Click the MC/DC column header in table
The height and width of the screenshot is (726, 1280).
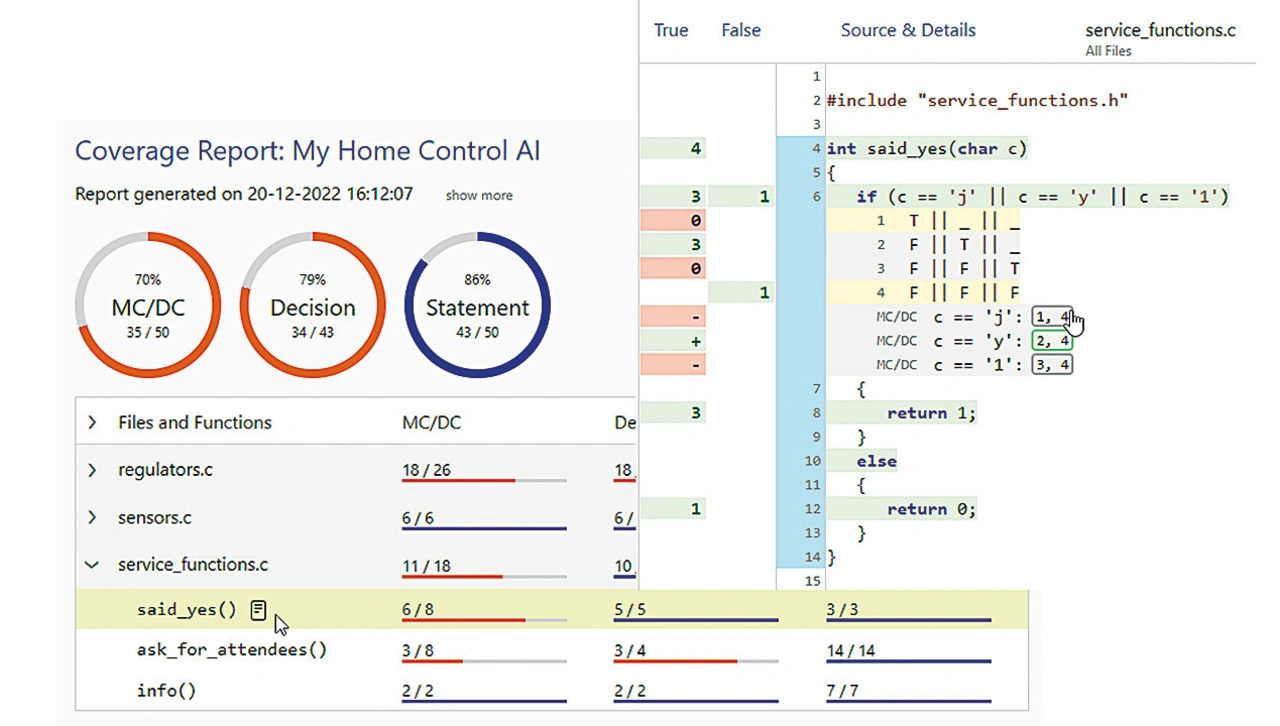pos(431,423)
